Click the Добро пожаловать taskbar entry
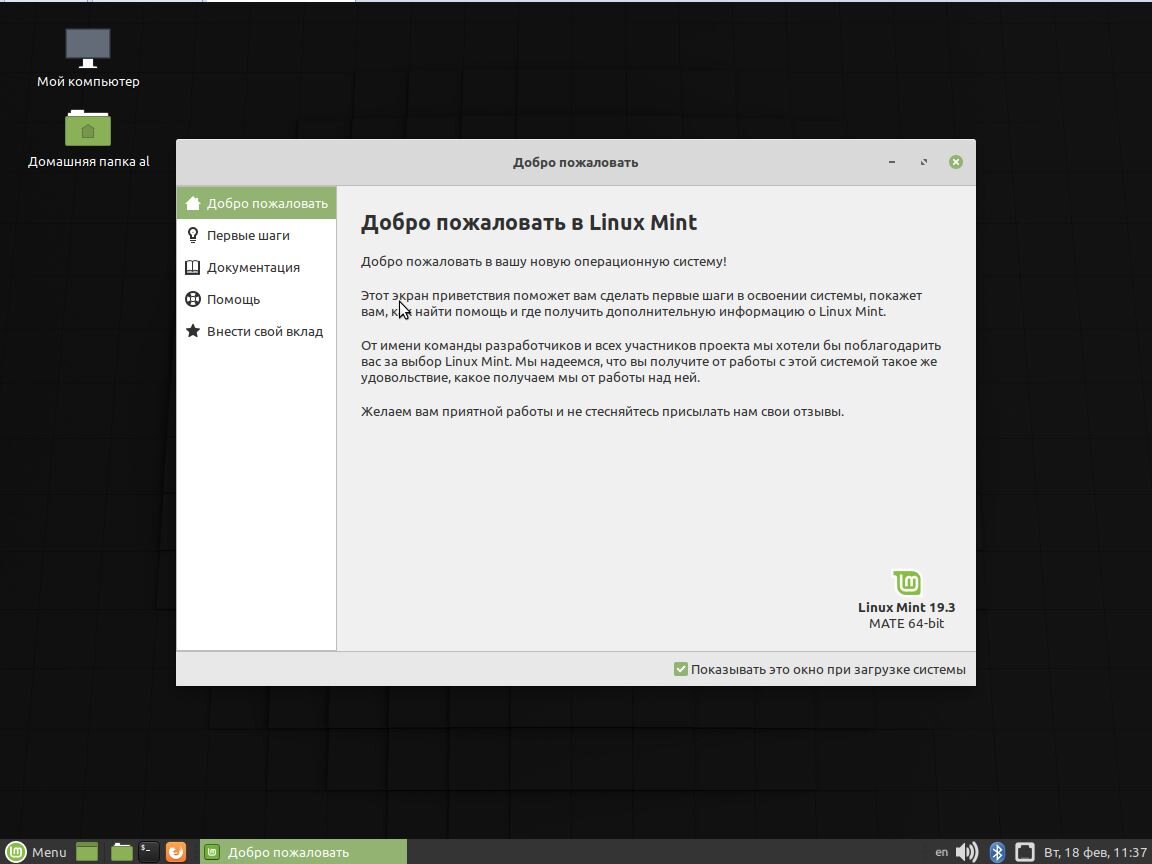The image size is (1152, 864). (303, 852)
